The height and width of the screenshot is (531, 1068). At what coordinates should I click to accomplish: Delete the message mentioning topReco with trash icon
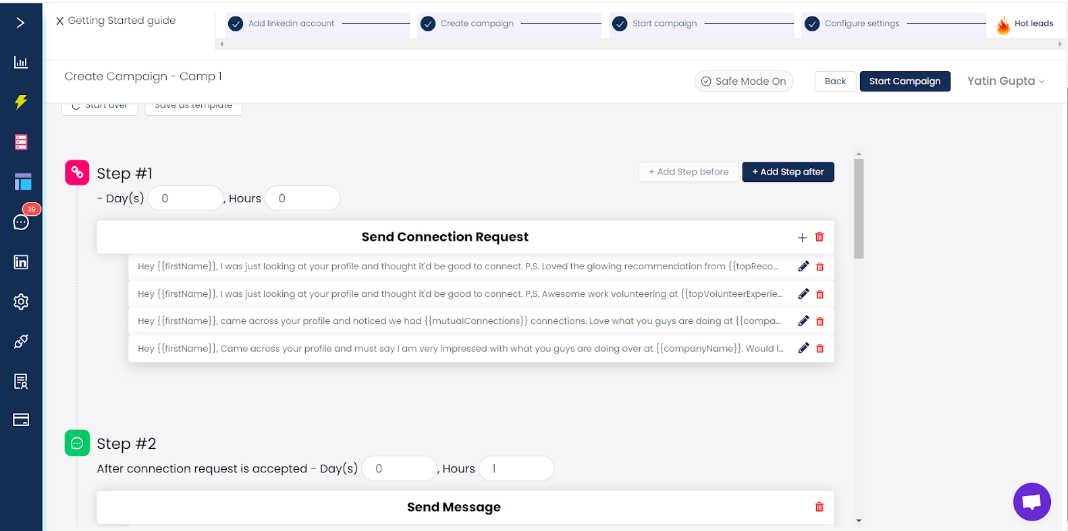pyautogui.click(x=820, y=267)
